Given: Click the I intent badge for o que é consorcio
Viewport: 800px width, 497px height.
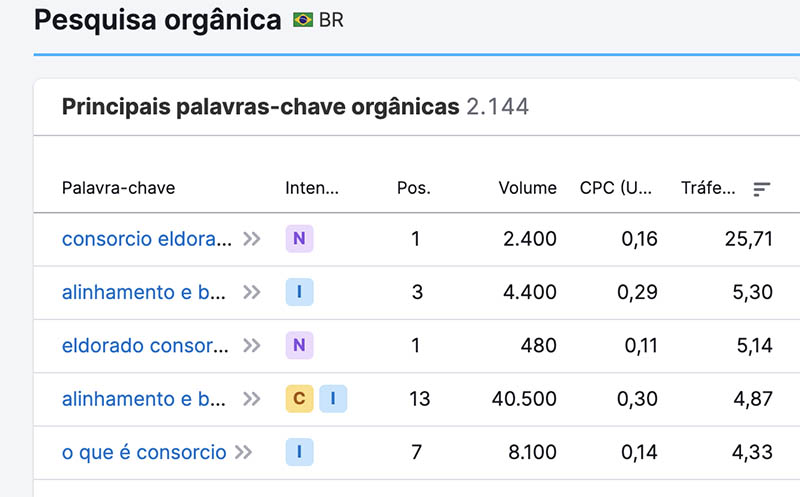Looking at the screenshot, I should coord(299,452).
